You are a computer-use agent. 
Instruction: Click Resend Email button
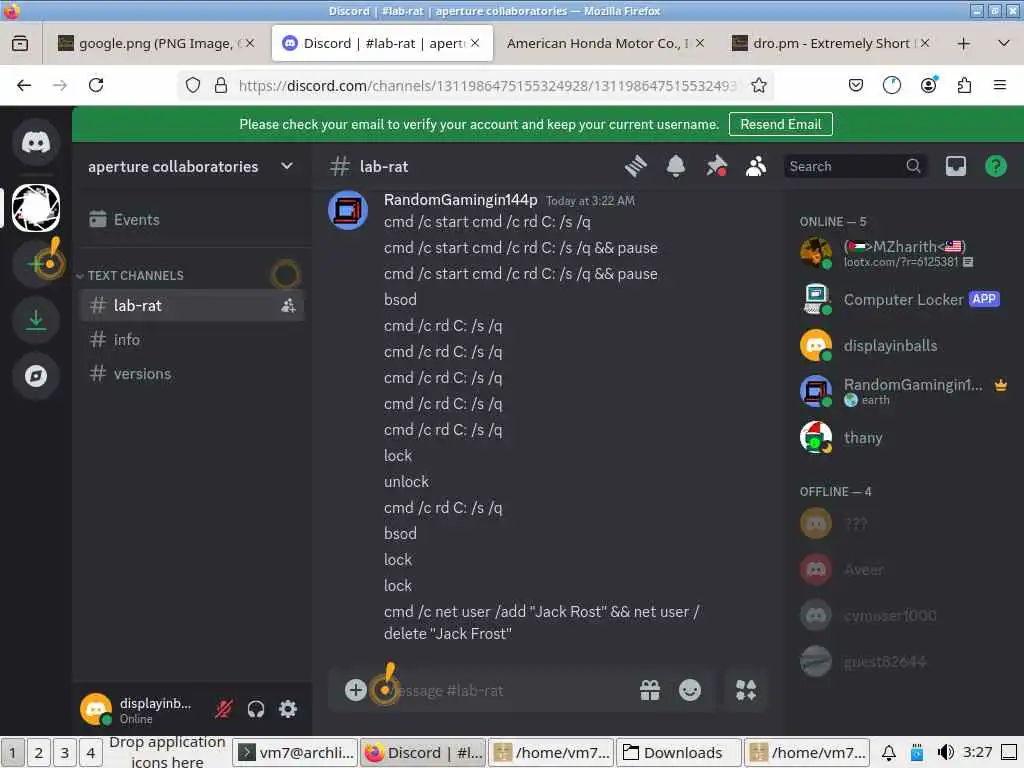pos(780,124)
